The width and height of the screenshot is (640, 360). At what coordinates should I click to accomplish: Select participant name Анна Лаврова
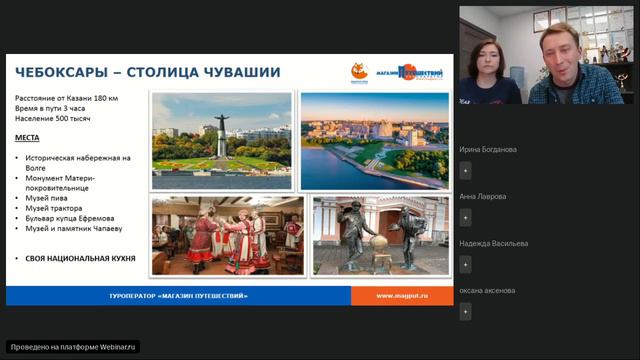click(x=482, y=196)
